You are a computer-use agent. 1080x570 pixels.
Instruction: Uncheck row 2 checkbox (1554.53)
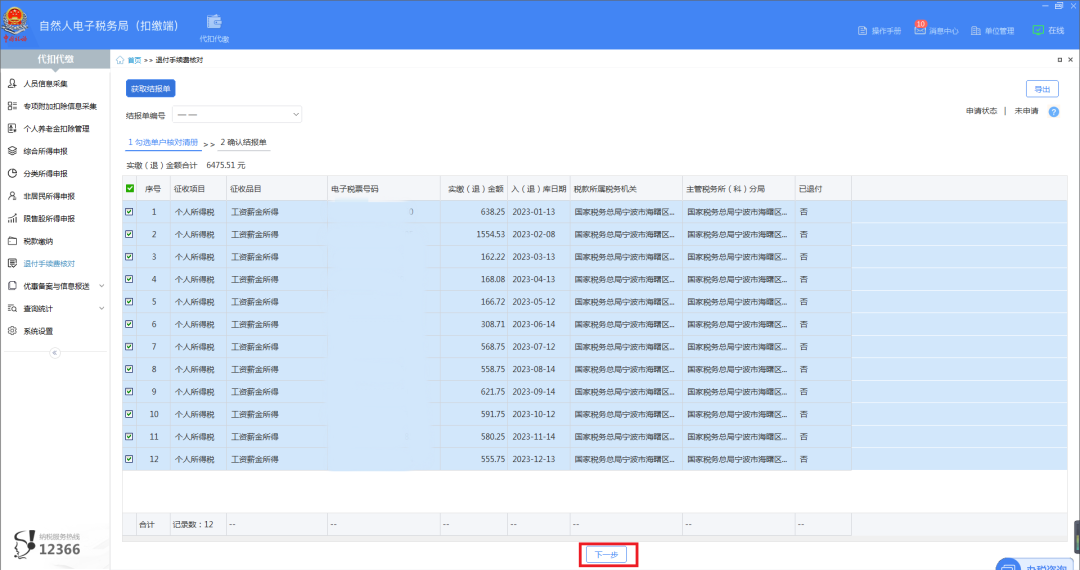pos(129,234)
